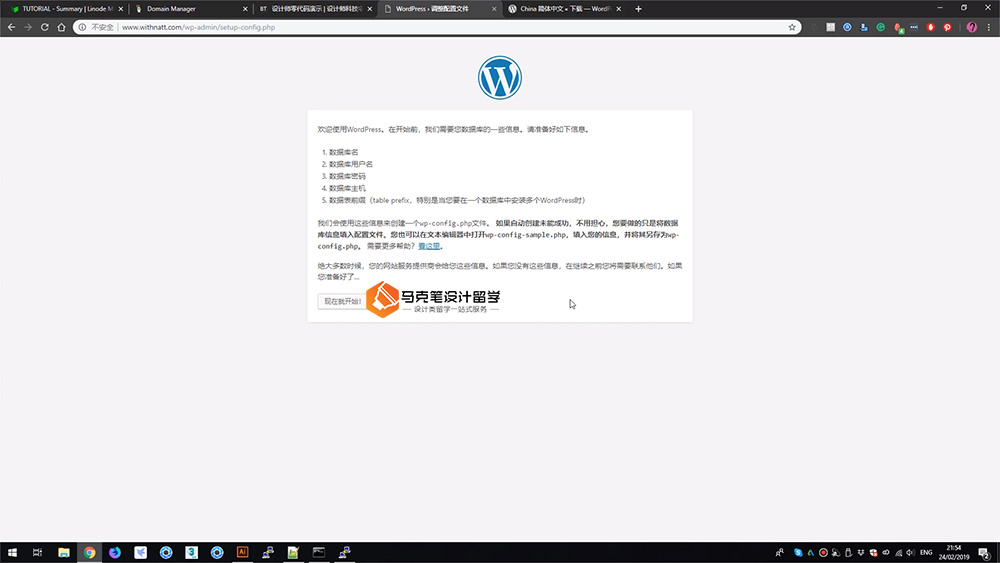Open Adobe Illustrator from taskbar
1000x563 pixels.
[242, 552]
